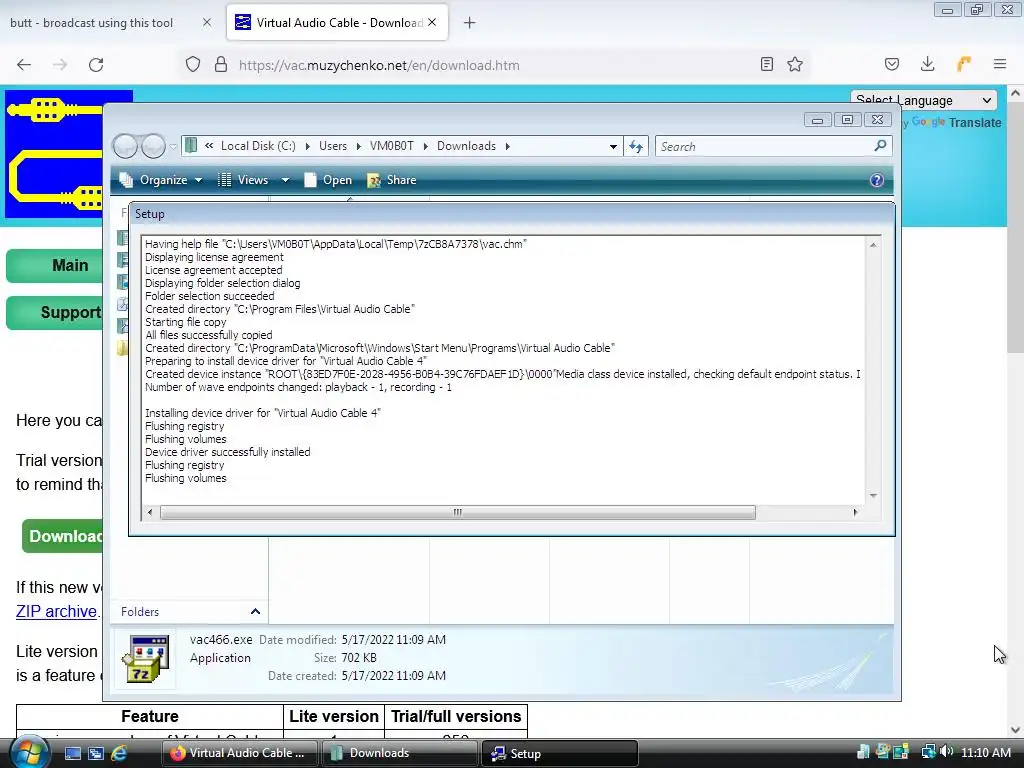Open a new browser tab
Viewport: 1024px width, 768px height.
[x=470, y=23]
